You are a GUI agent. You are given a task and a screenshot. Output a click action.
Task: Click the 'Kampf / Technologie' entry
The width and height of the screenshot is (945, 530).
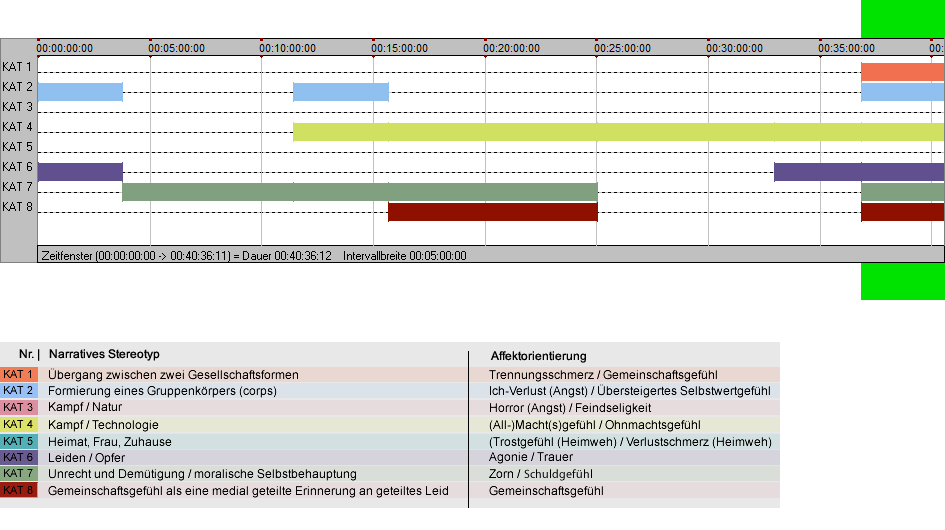[103, 425]
